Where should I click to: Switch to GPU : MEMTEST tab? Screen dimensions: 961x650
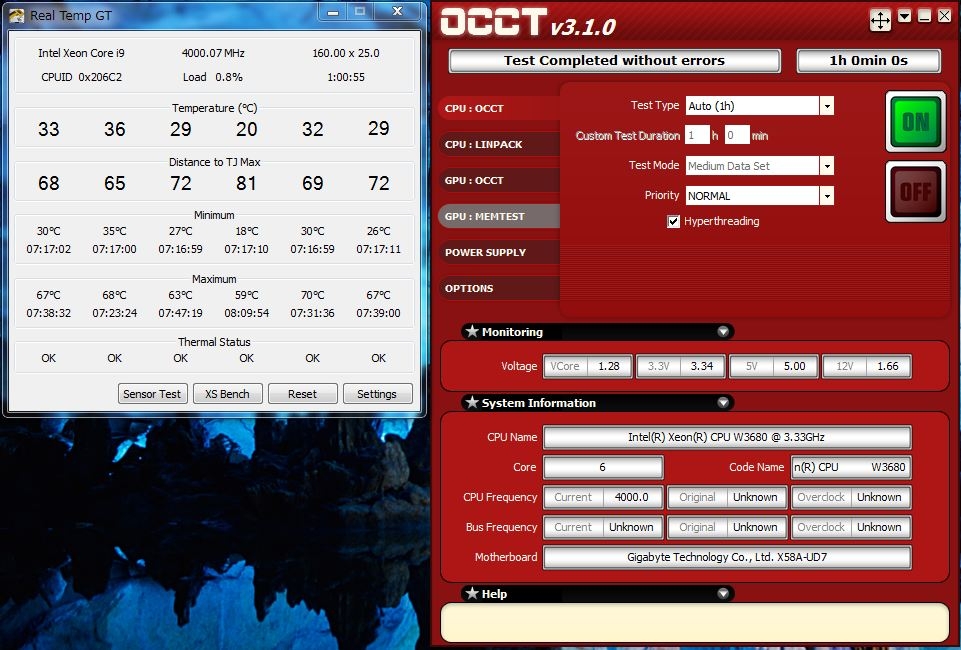[x=499, y=216]
